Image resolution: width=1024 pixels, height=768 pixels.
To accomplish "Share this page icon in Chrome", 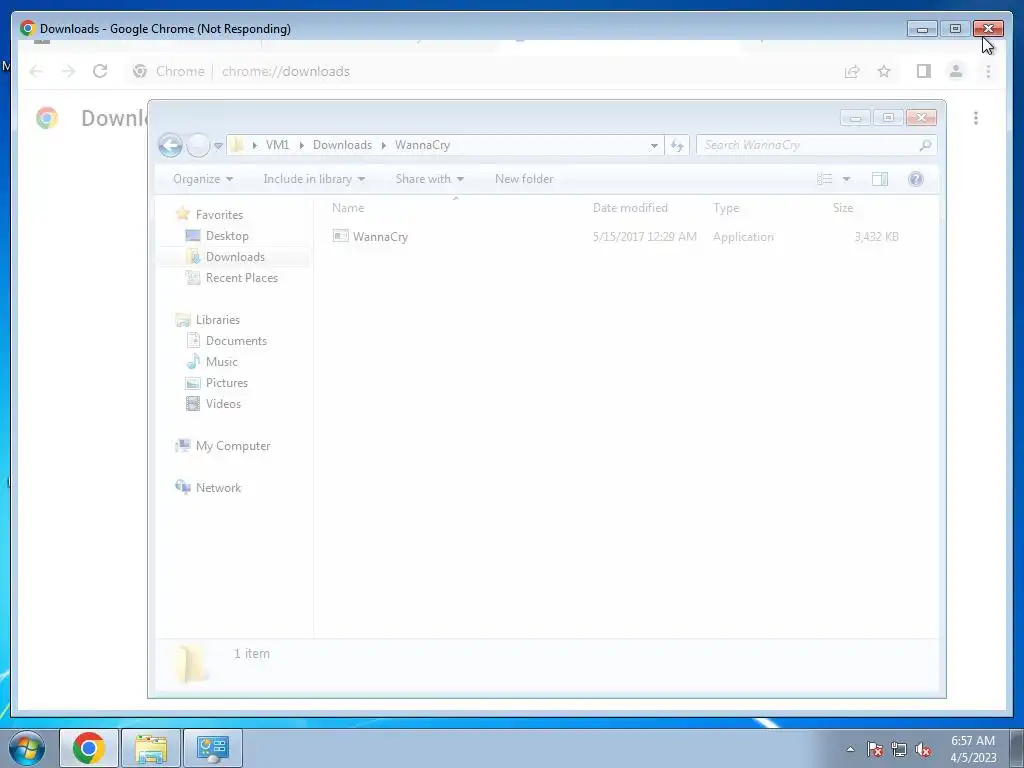I will coord(852,71).
